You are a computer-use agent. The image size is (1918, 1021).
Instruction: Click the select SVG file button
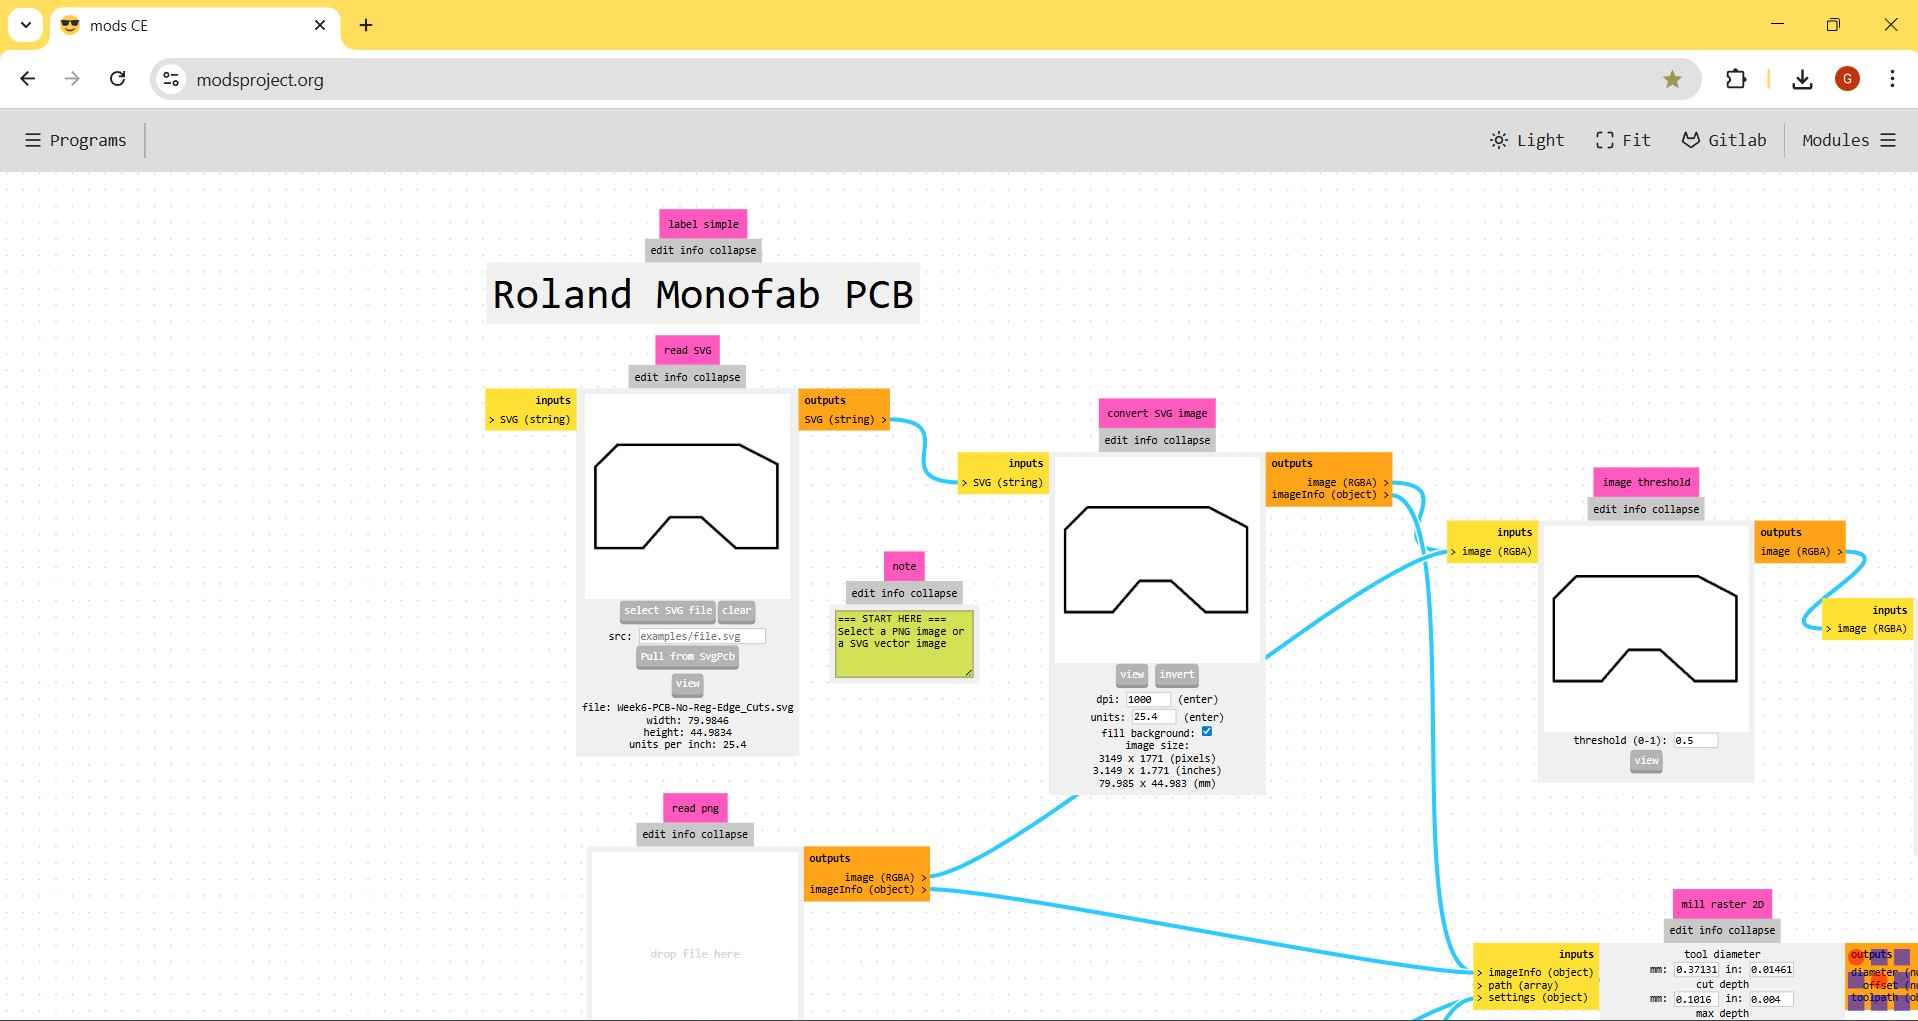pos(668,611)
